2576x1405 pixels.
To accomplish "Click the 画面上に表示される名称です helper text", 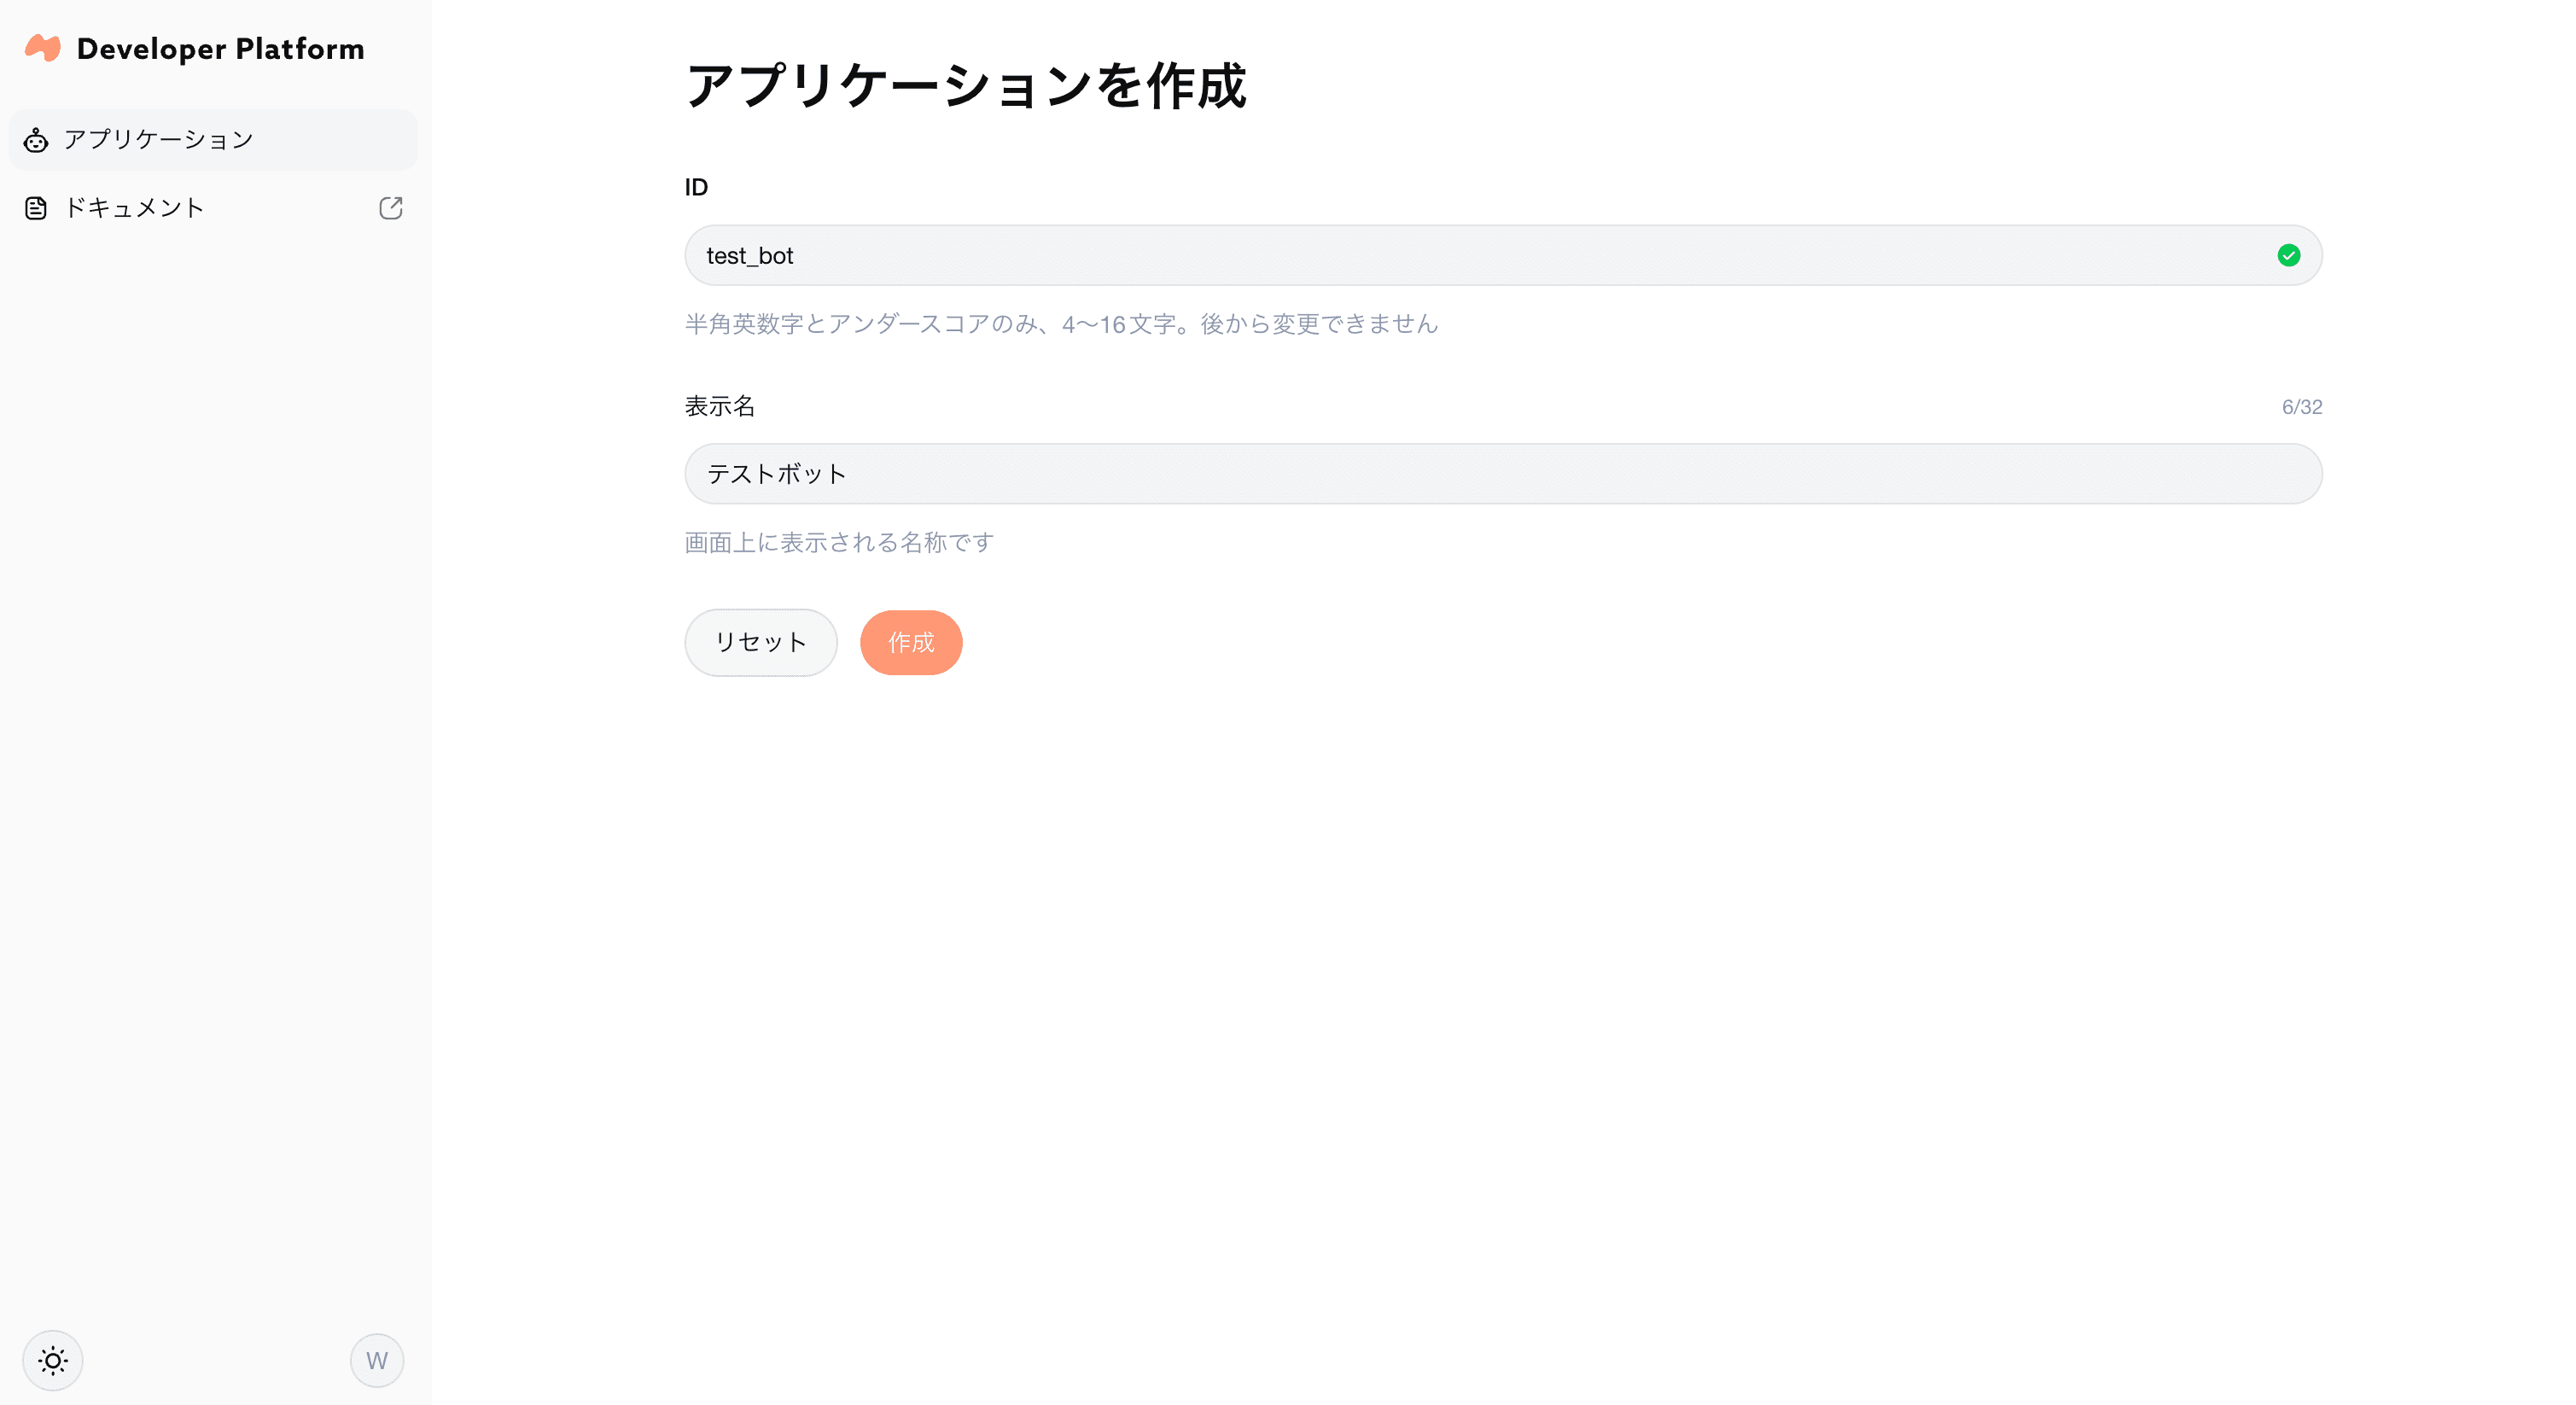I will (x=838, y=542).
